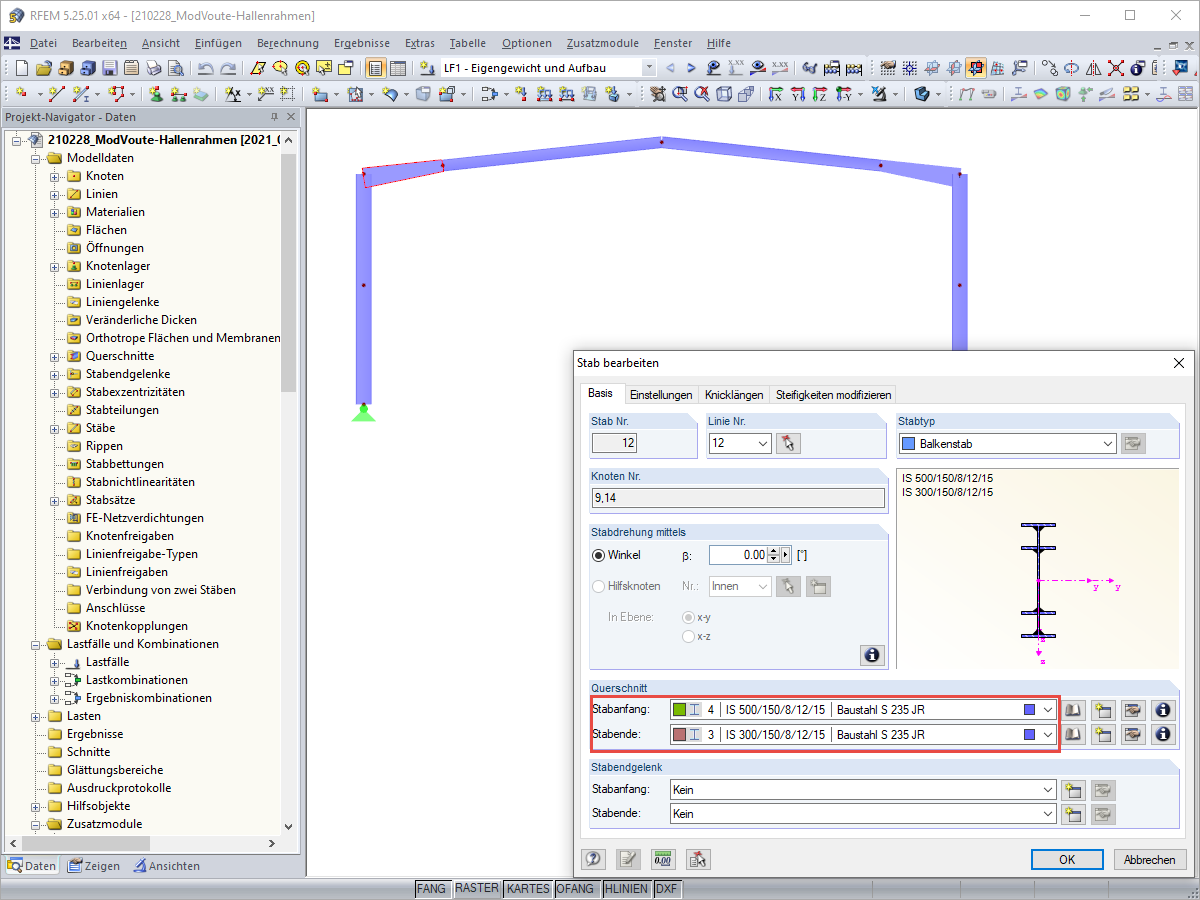Toggle RASTER in status bar
The width and height of the screenshot is (1200, 900).
coord(476,888)
